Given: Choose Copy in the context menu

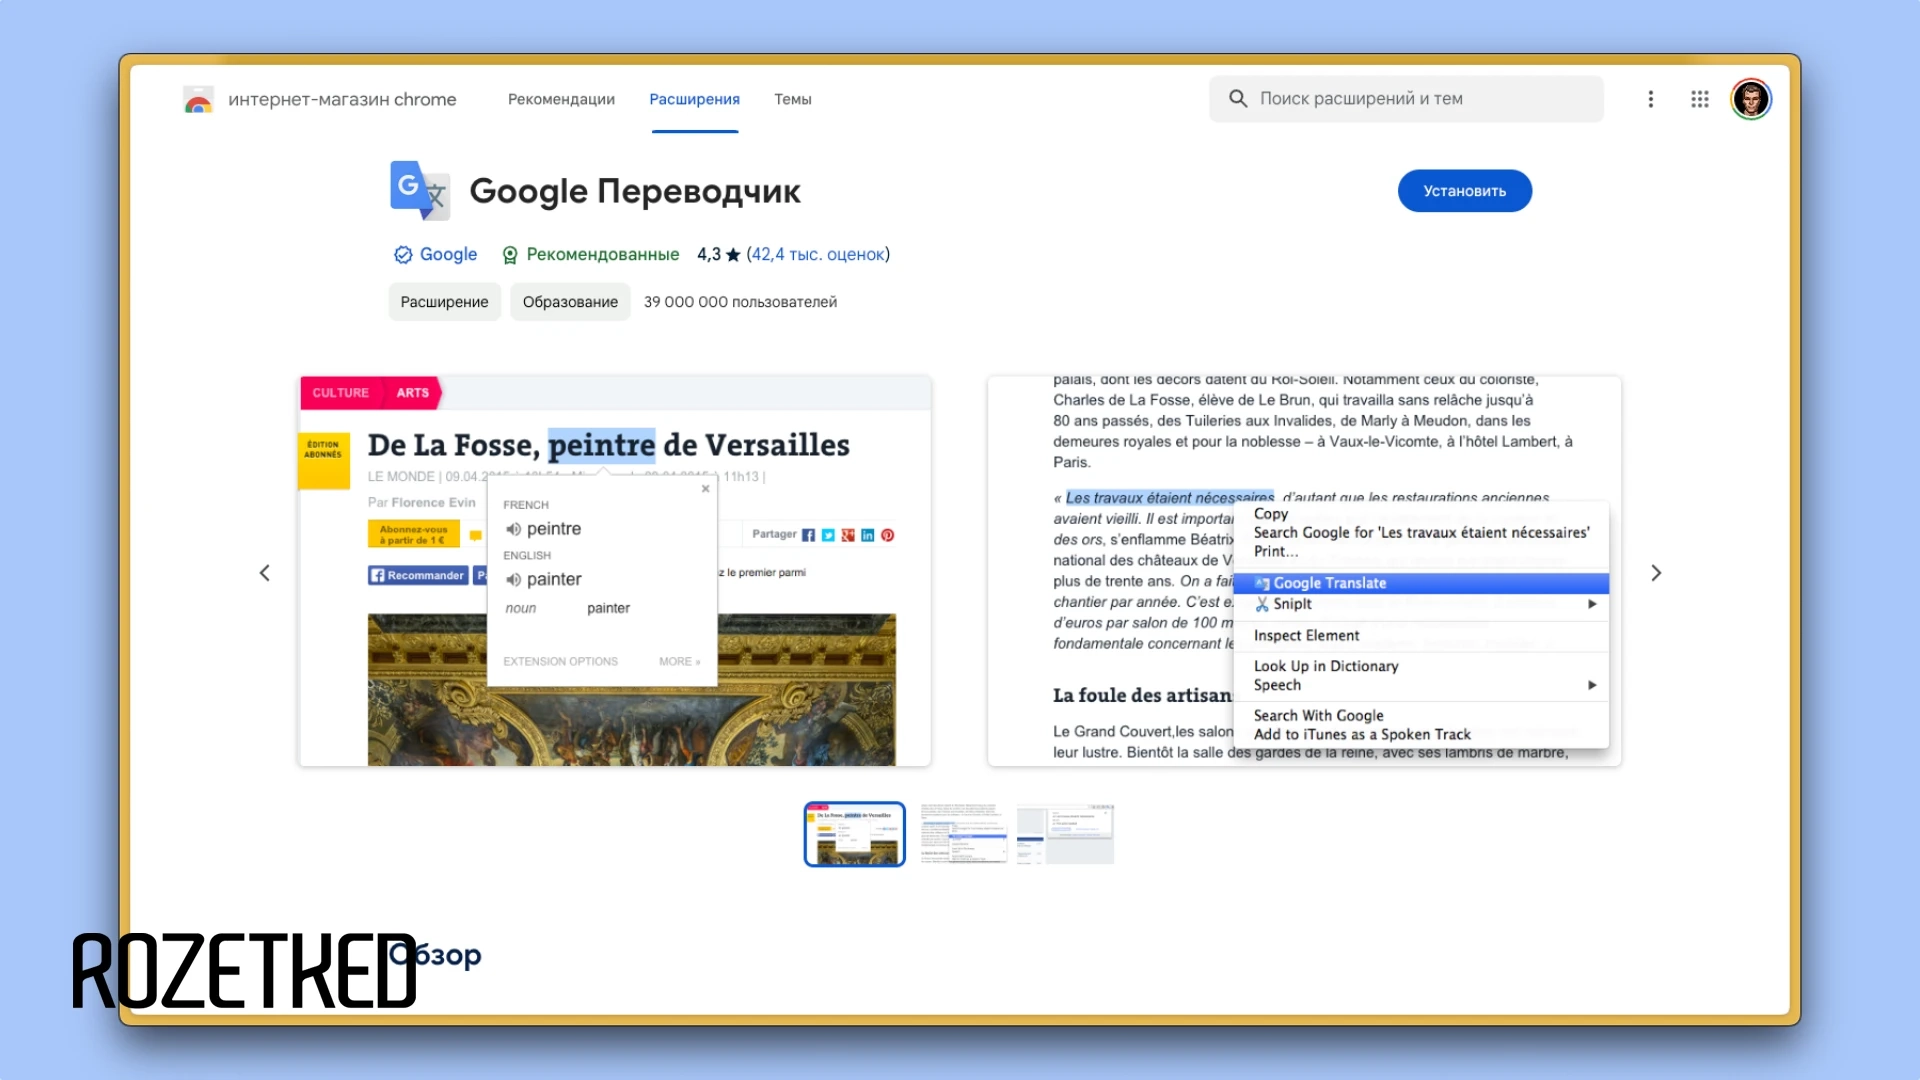Looking at the screenshot, I should click(x=1271, y=514).
